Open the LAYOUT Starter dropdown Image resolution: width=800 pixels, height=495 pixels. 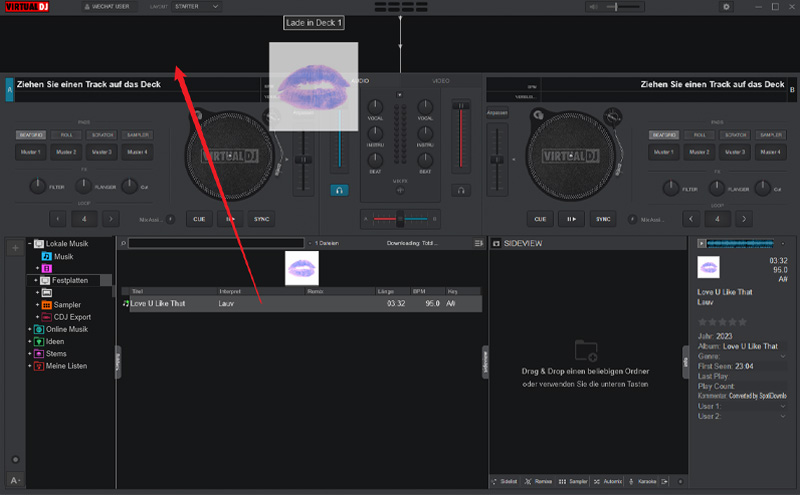tap(196, 7)
